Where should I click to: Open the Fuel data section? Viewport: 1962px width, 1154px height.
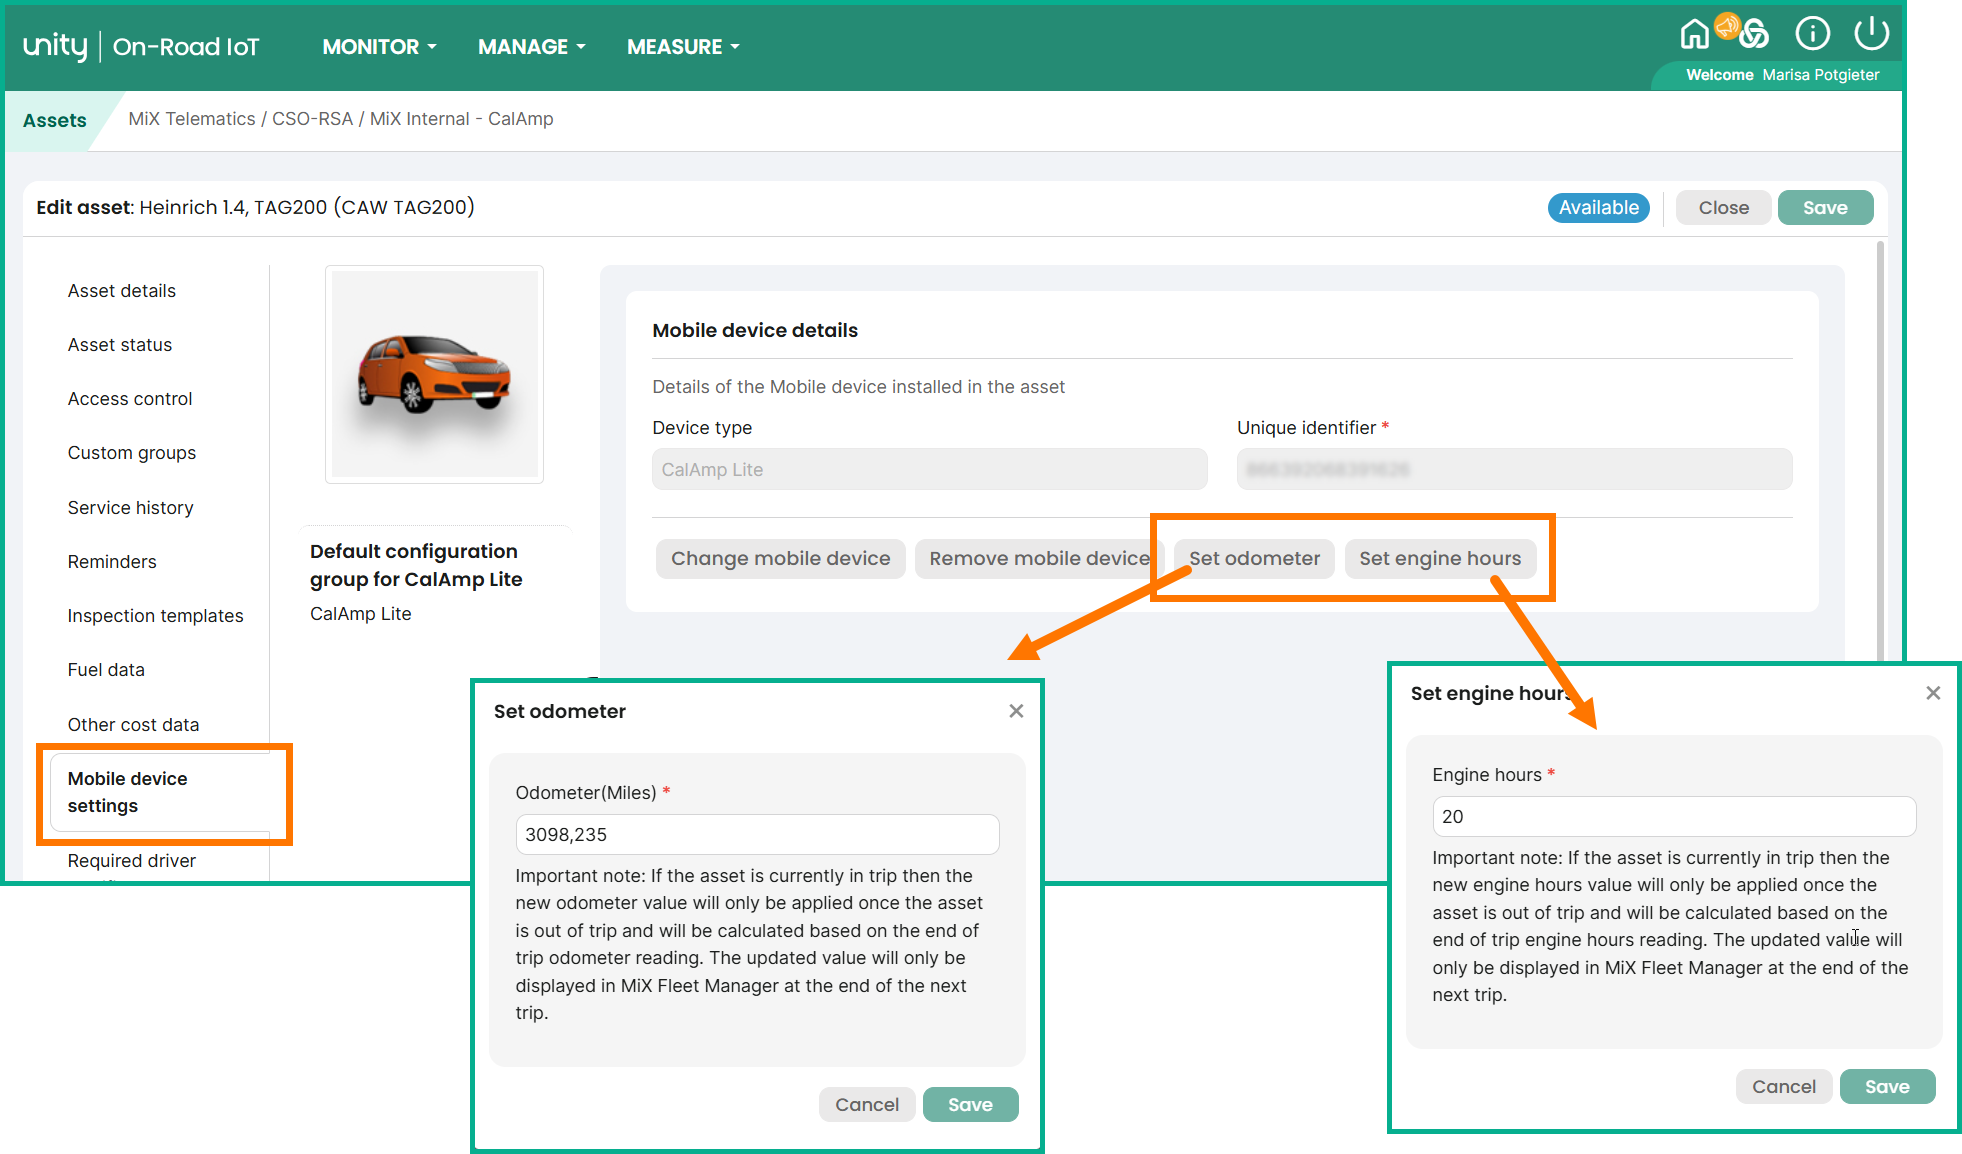(x=106, y=670)
